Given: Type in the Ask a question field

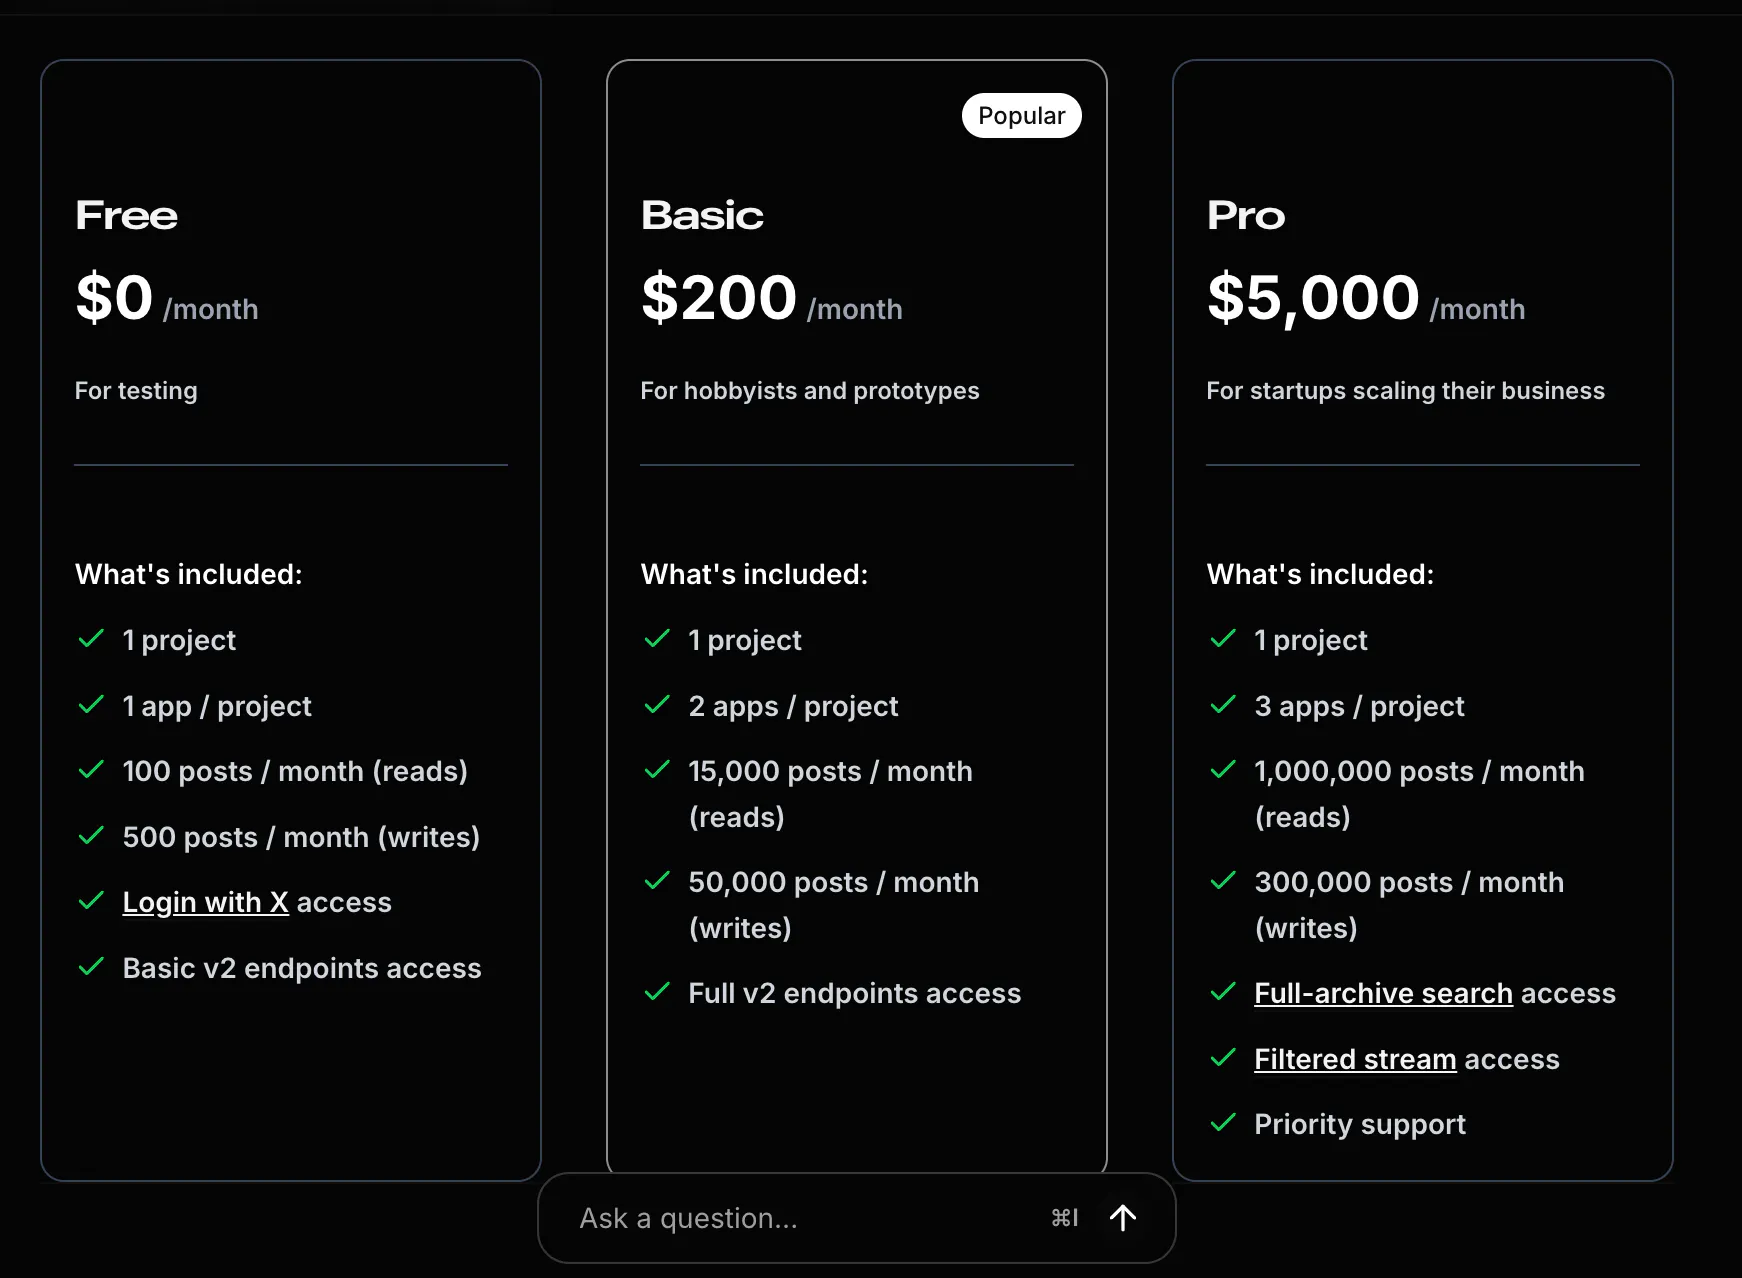Looking at the screenshot, I should click(790, 1218).
